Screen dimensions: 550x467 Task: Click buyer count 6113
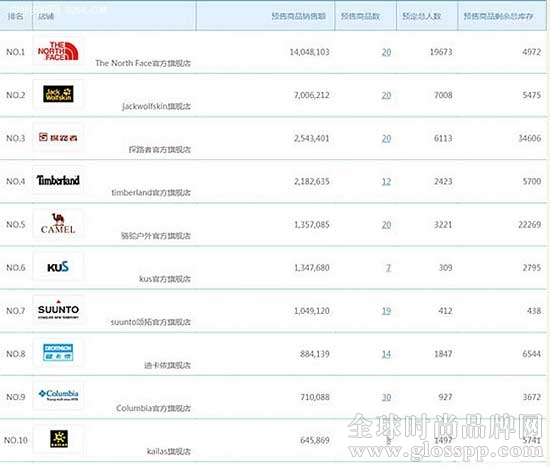point(443,139)
